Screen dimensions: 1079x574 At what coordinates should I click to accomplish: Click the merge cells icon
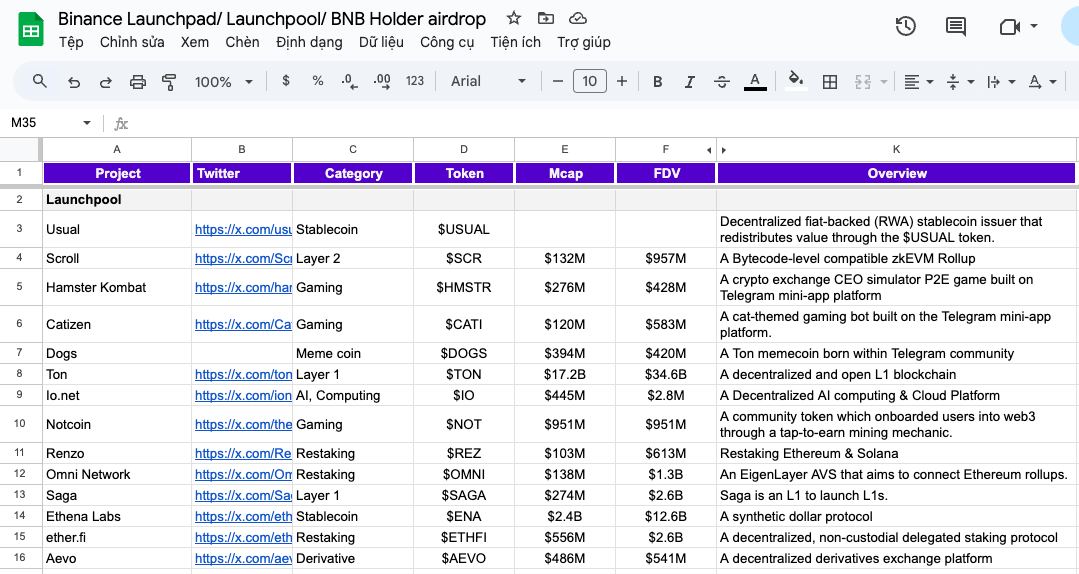click(x=862, y=82)
